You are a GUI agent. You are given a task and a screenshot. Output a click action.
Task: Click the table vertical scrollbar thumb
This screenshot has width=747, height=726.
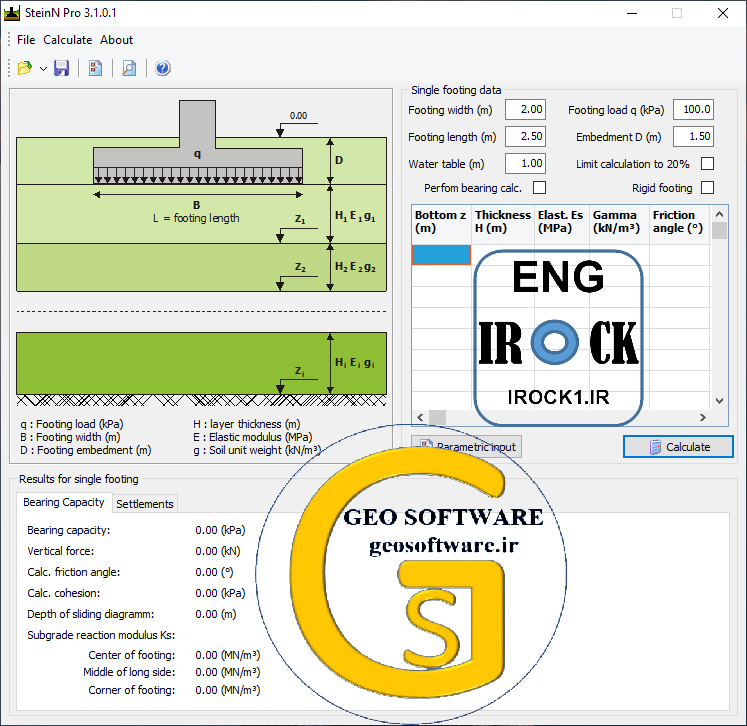click(719, 231)
